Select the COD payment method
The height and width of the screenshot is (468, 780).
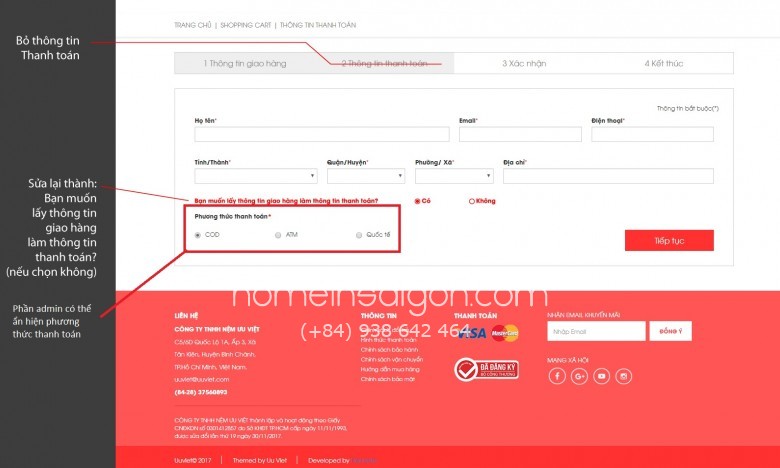198,235
